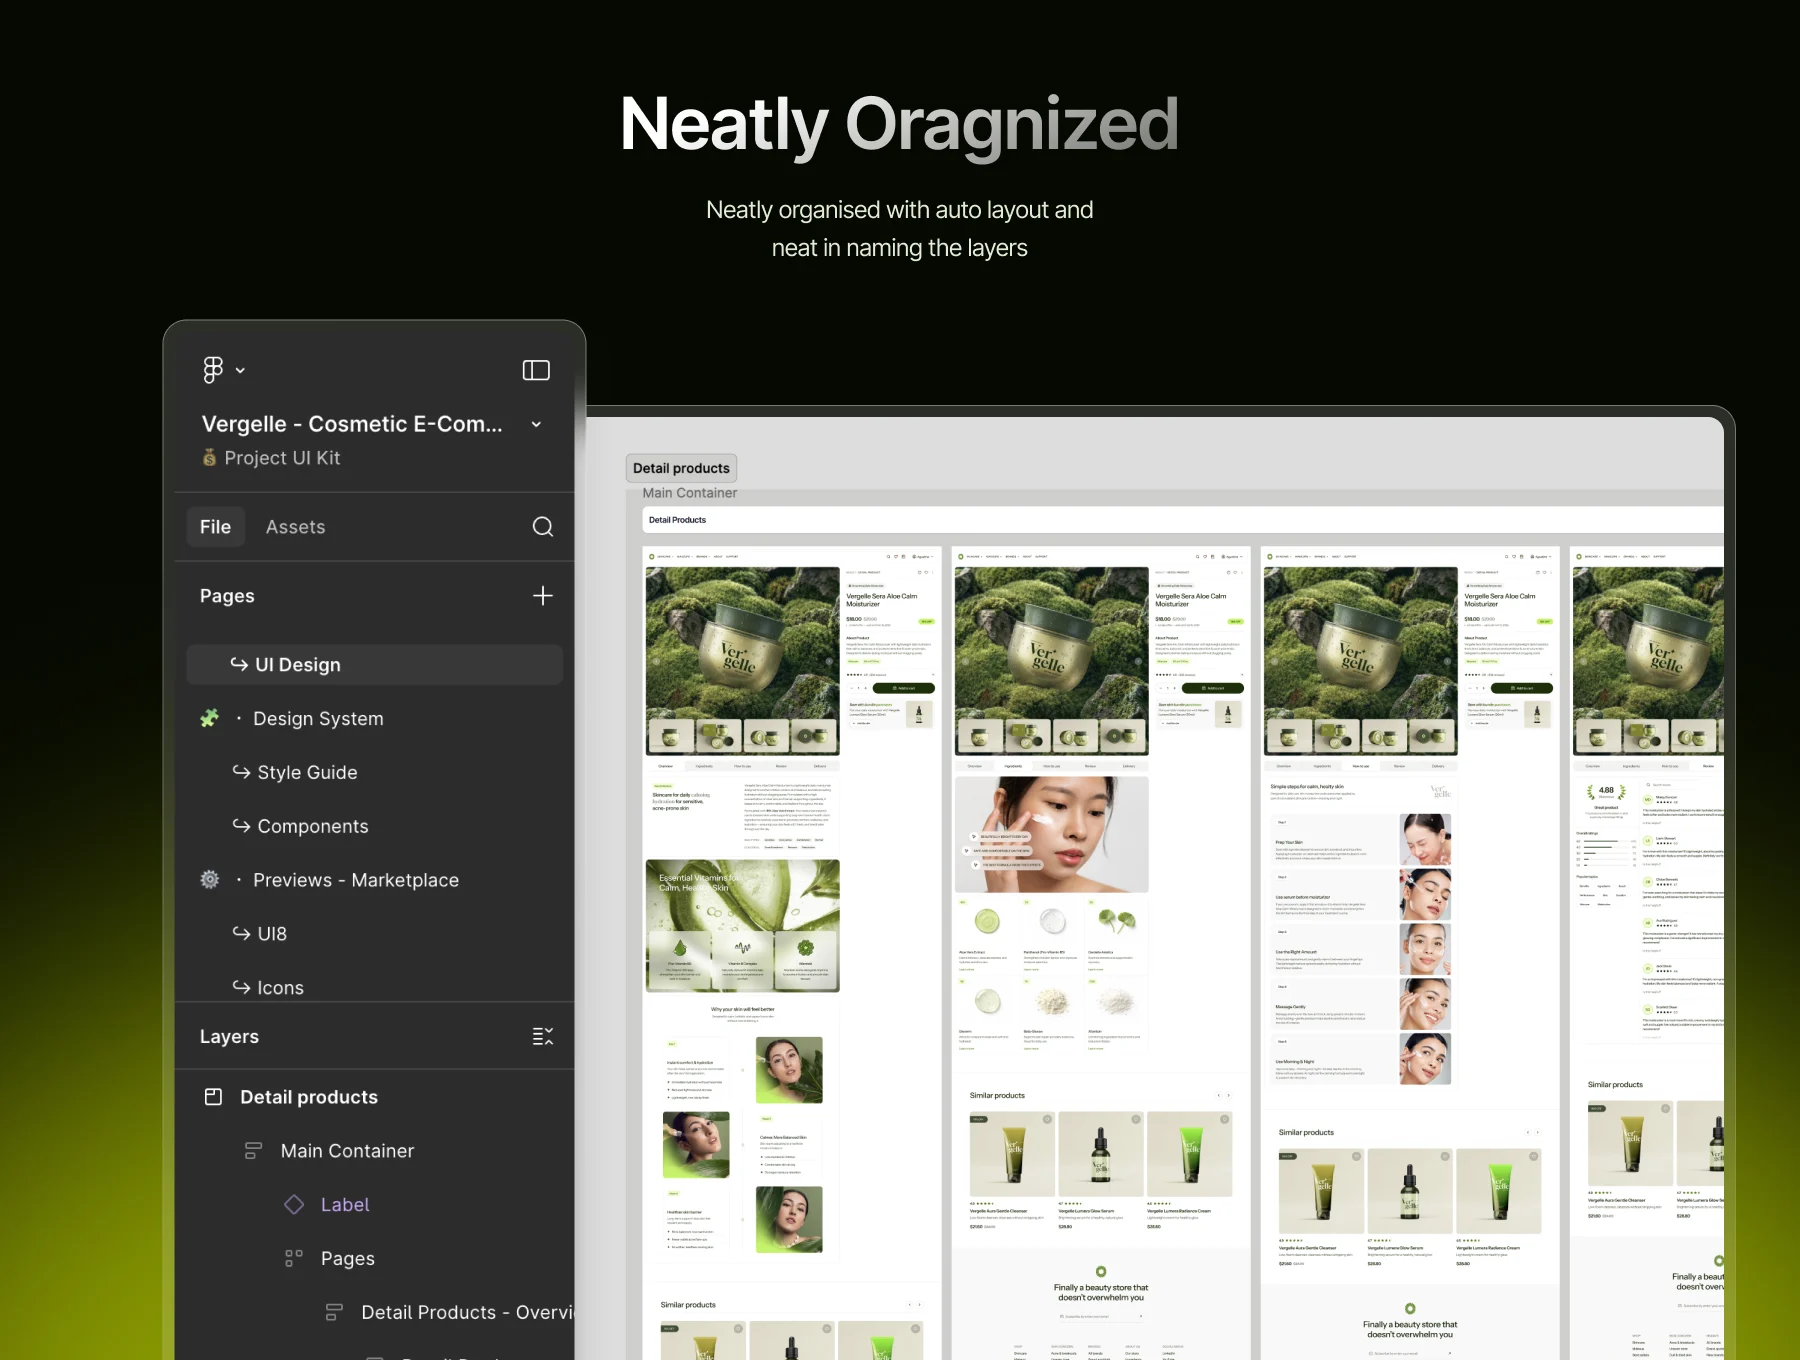Expand the chevron beside the Figma logo

click(240, 371)
